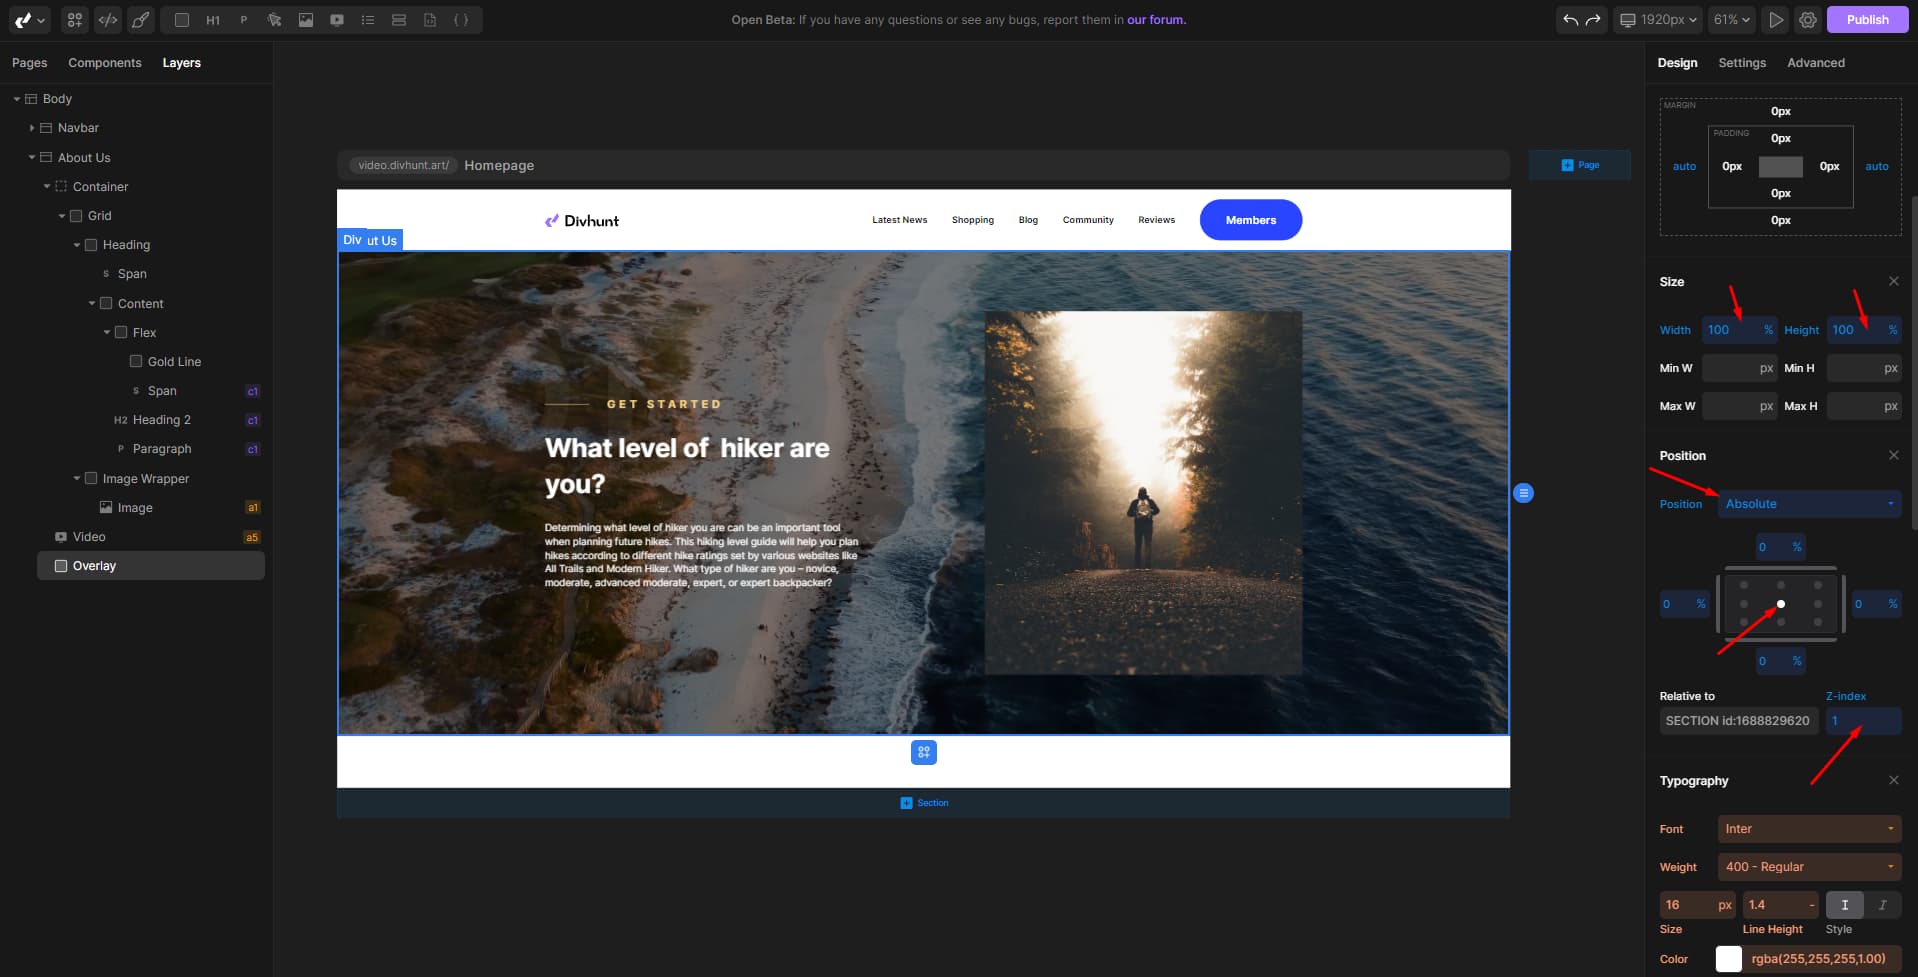Screen dimensions: 1918x977
Task: Open the Settings tab
Action: pos(1742,63)
